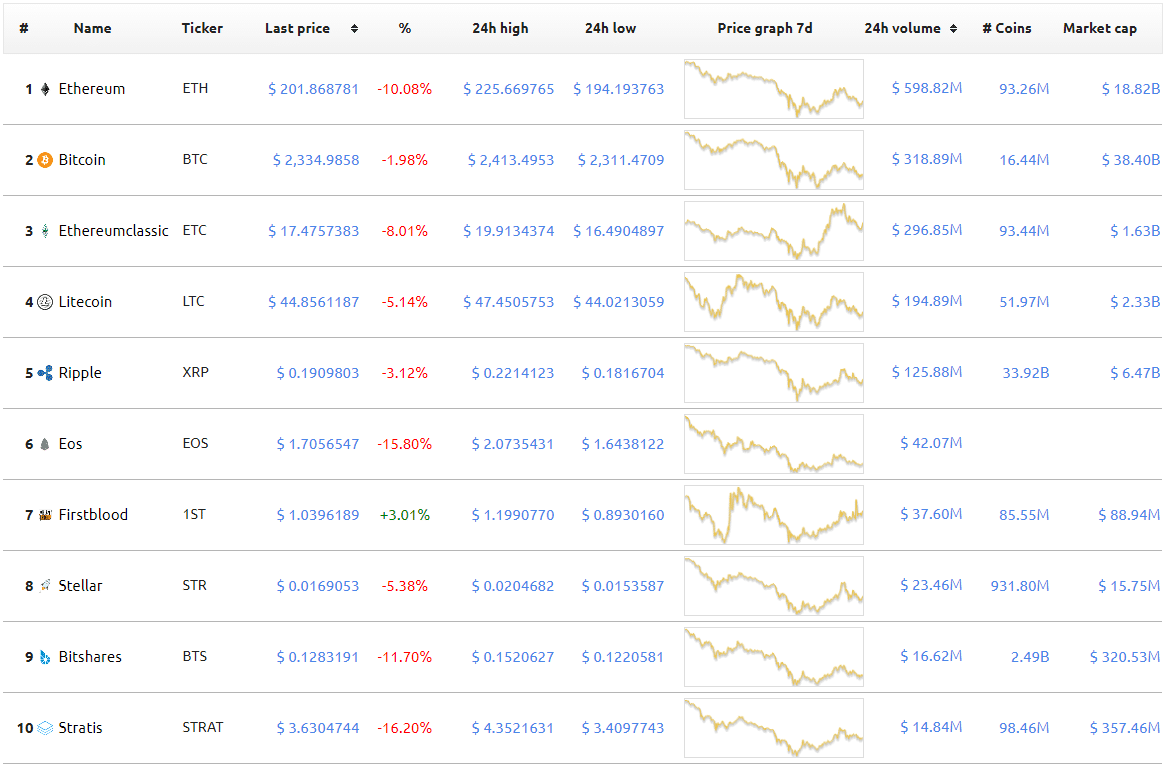Click the Stellar rocket icon
The height and width of the screenshot is (766, 1168).
click(x=45, y=586)
